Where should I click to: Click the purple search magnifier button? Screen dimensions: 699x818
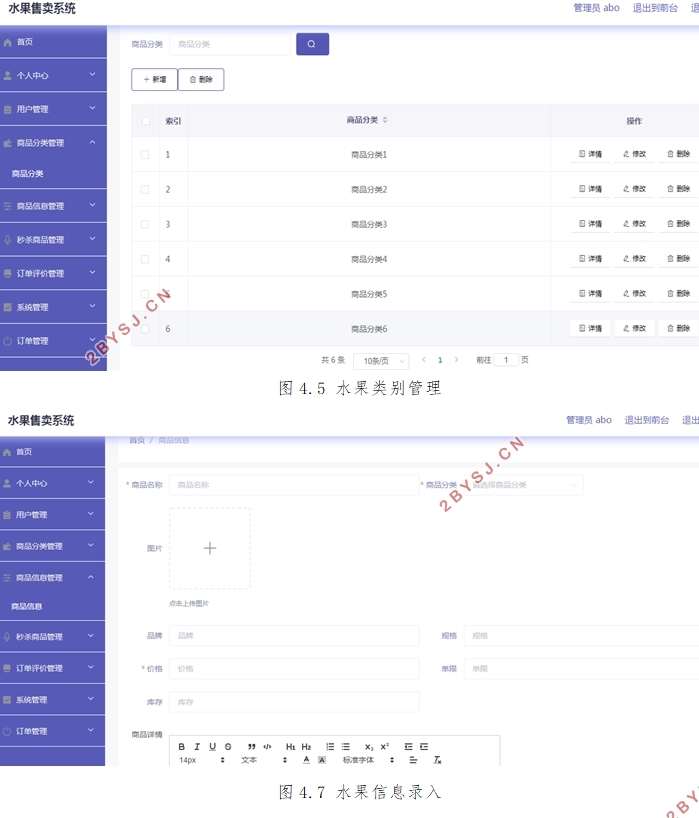(x=312, y=44)
